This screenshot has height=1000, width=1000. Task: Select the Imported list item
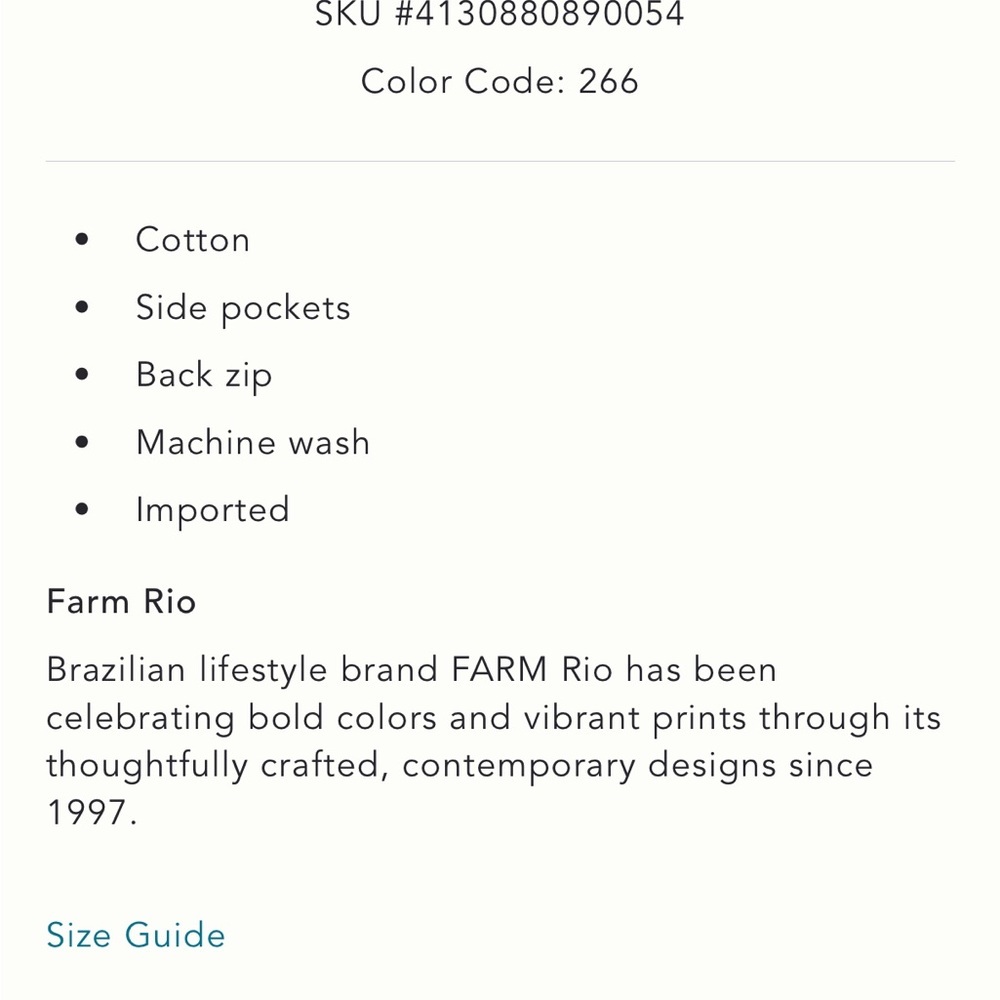[x=212, y=510]
